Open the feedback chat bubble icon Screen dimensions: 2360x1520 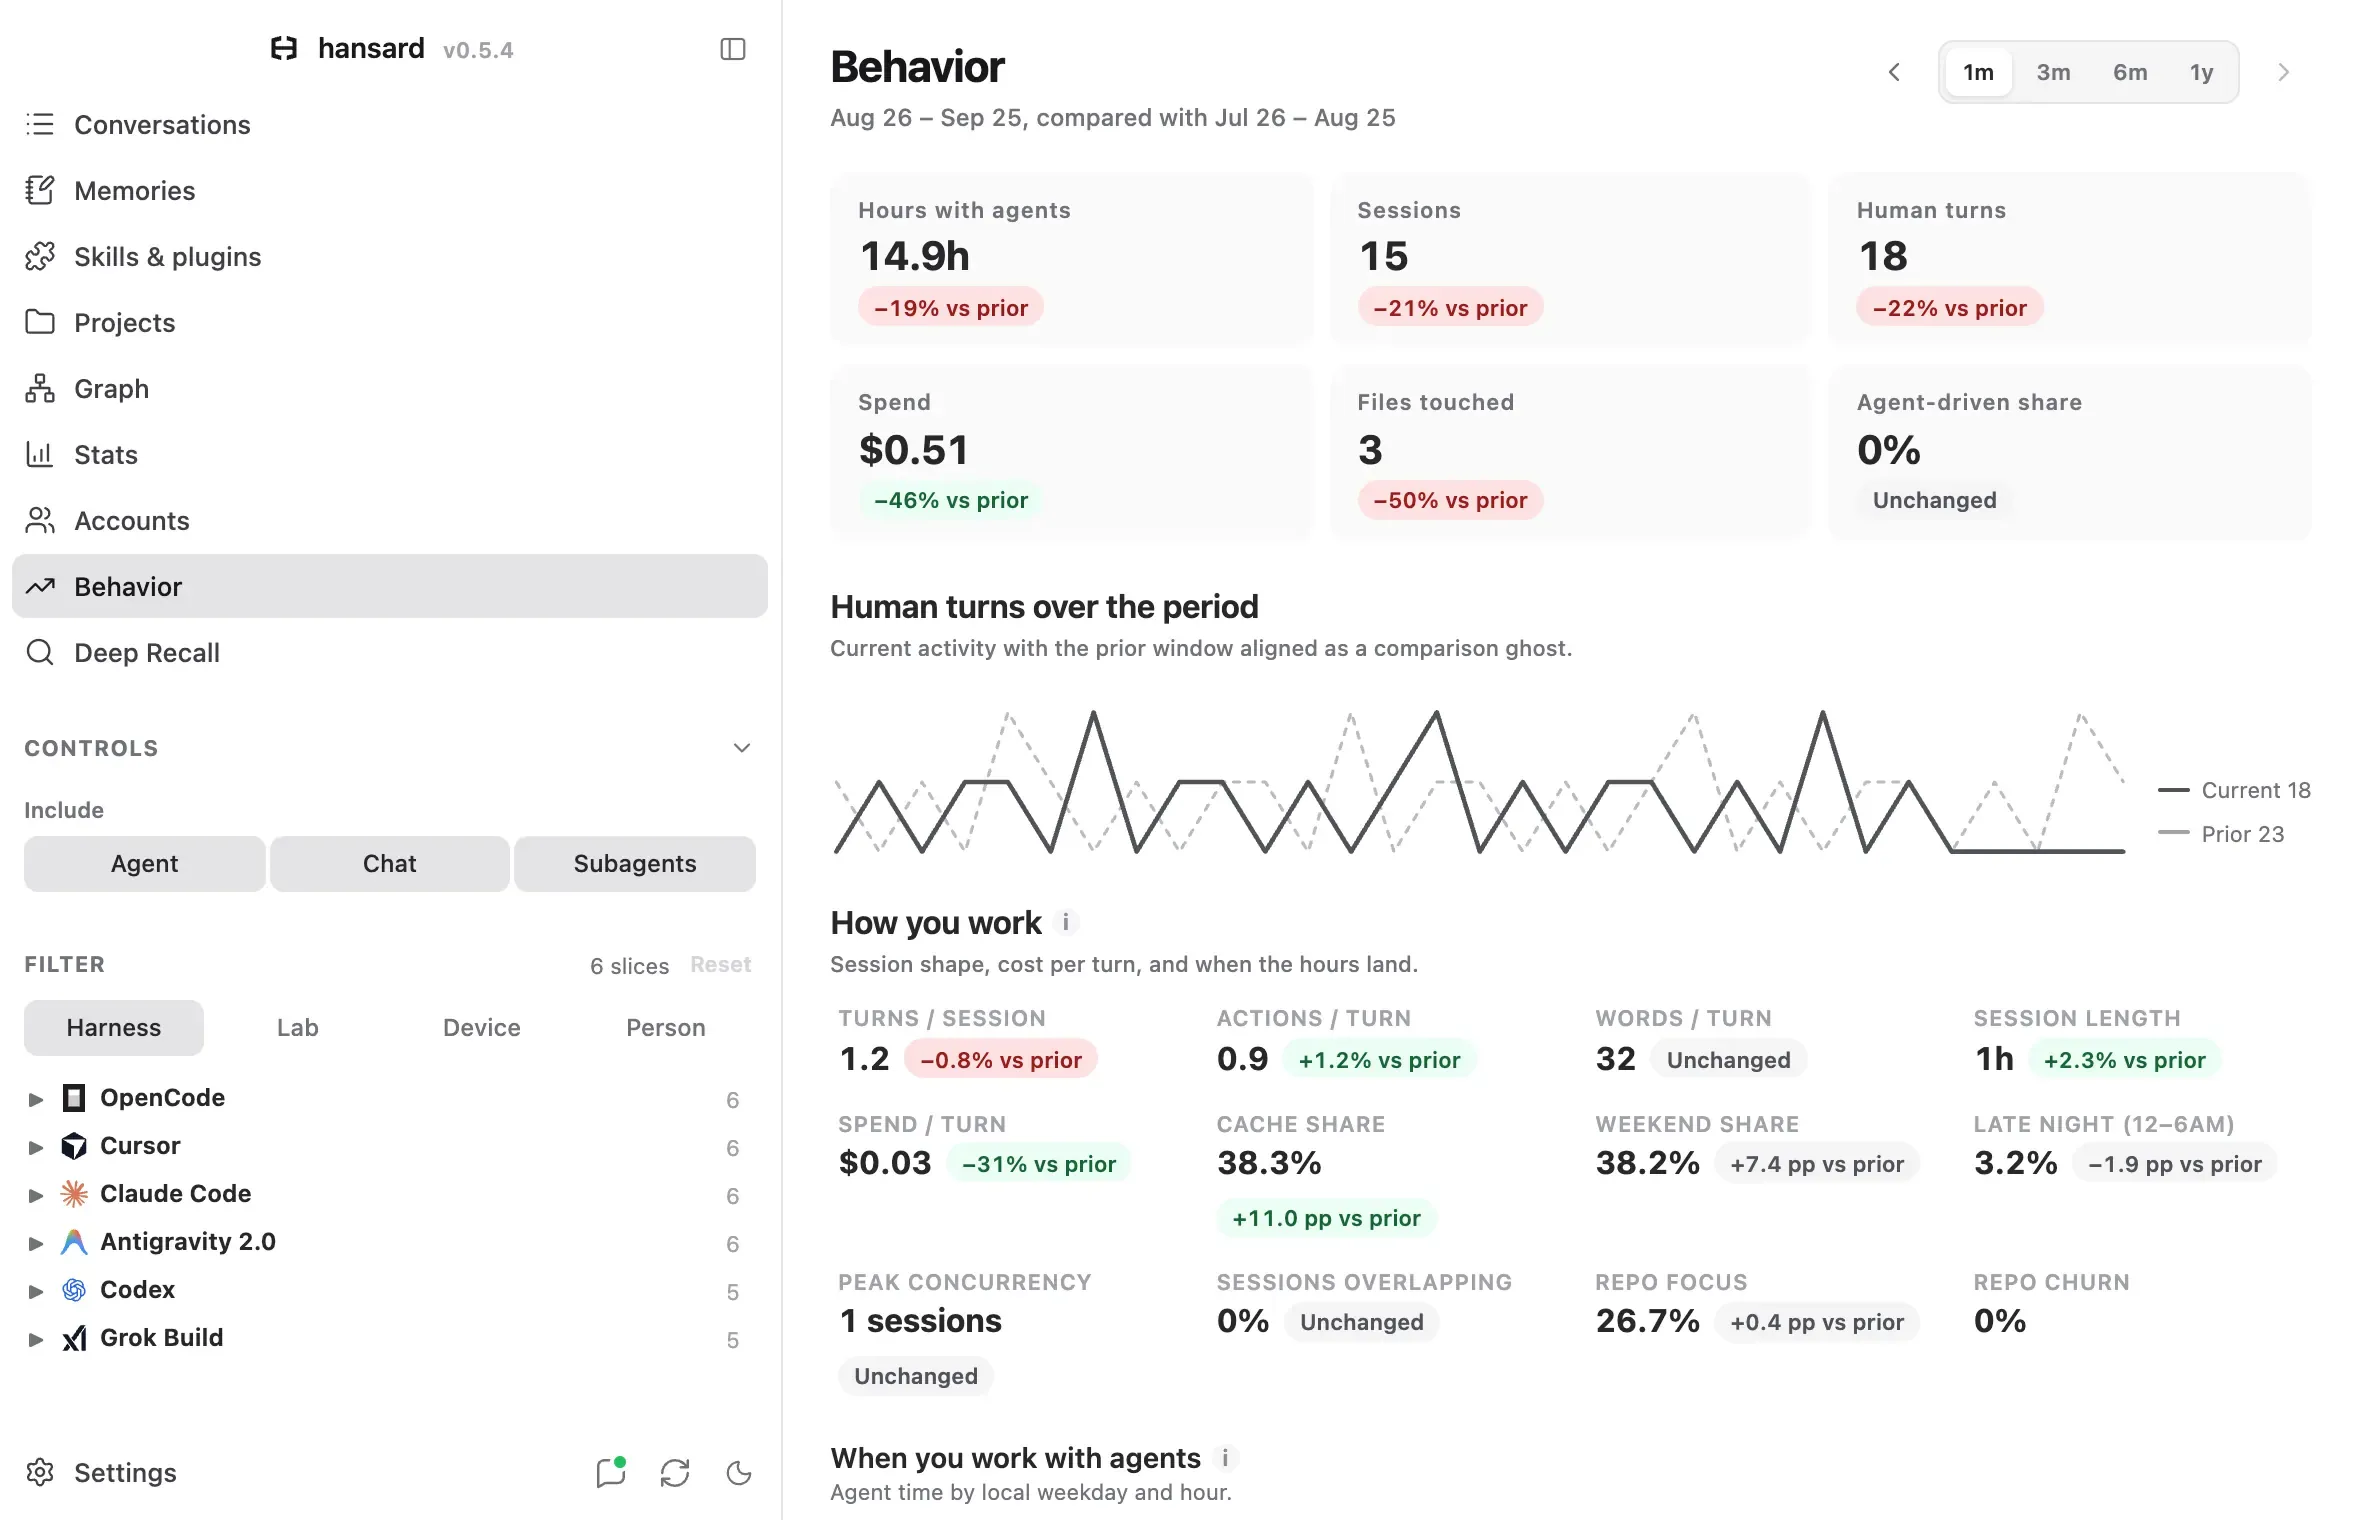point(610,1472)
